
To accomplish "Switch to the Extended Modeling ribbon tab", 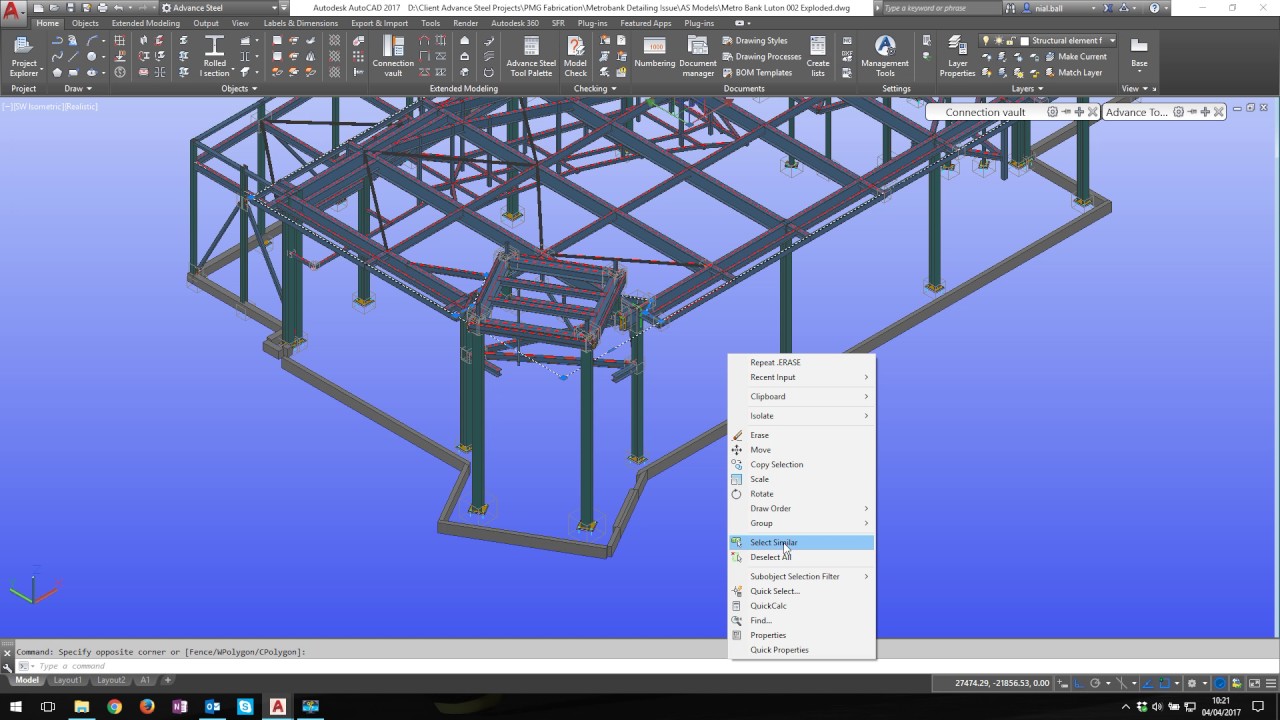I will pyautogui.click(x=146, y=23).
